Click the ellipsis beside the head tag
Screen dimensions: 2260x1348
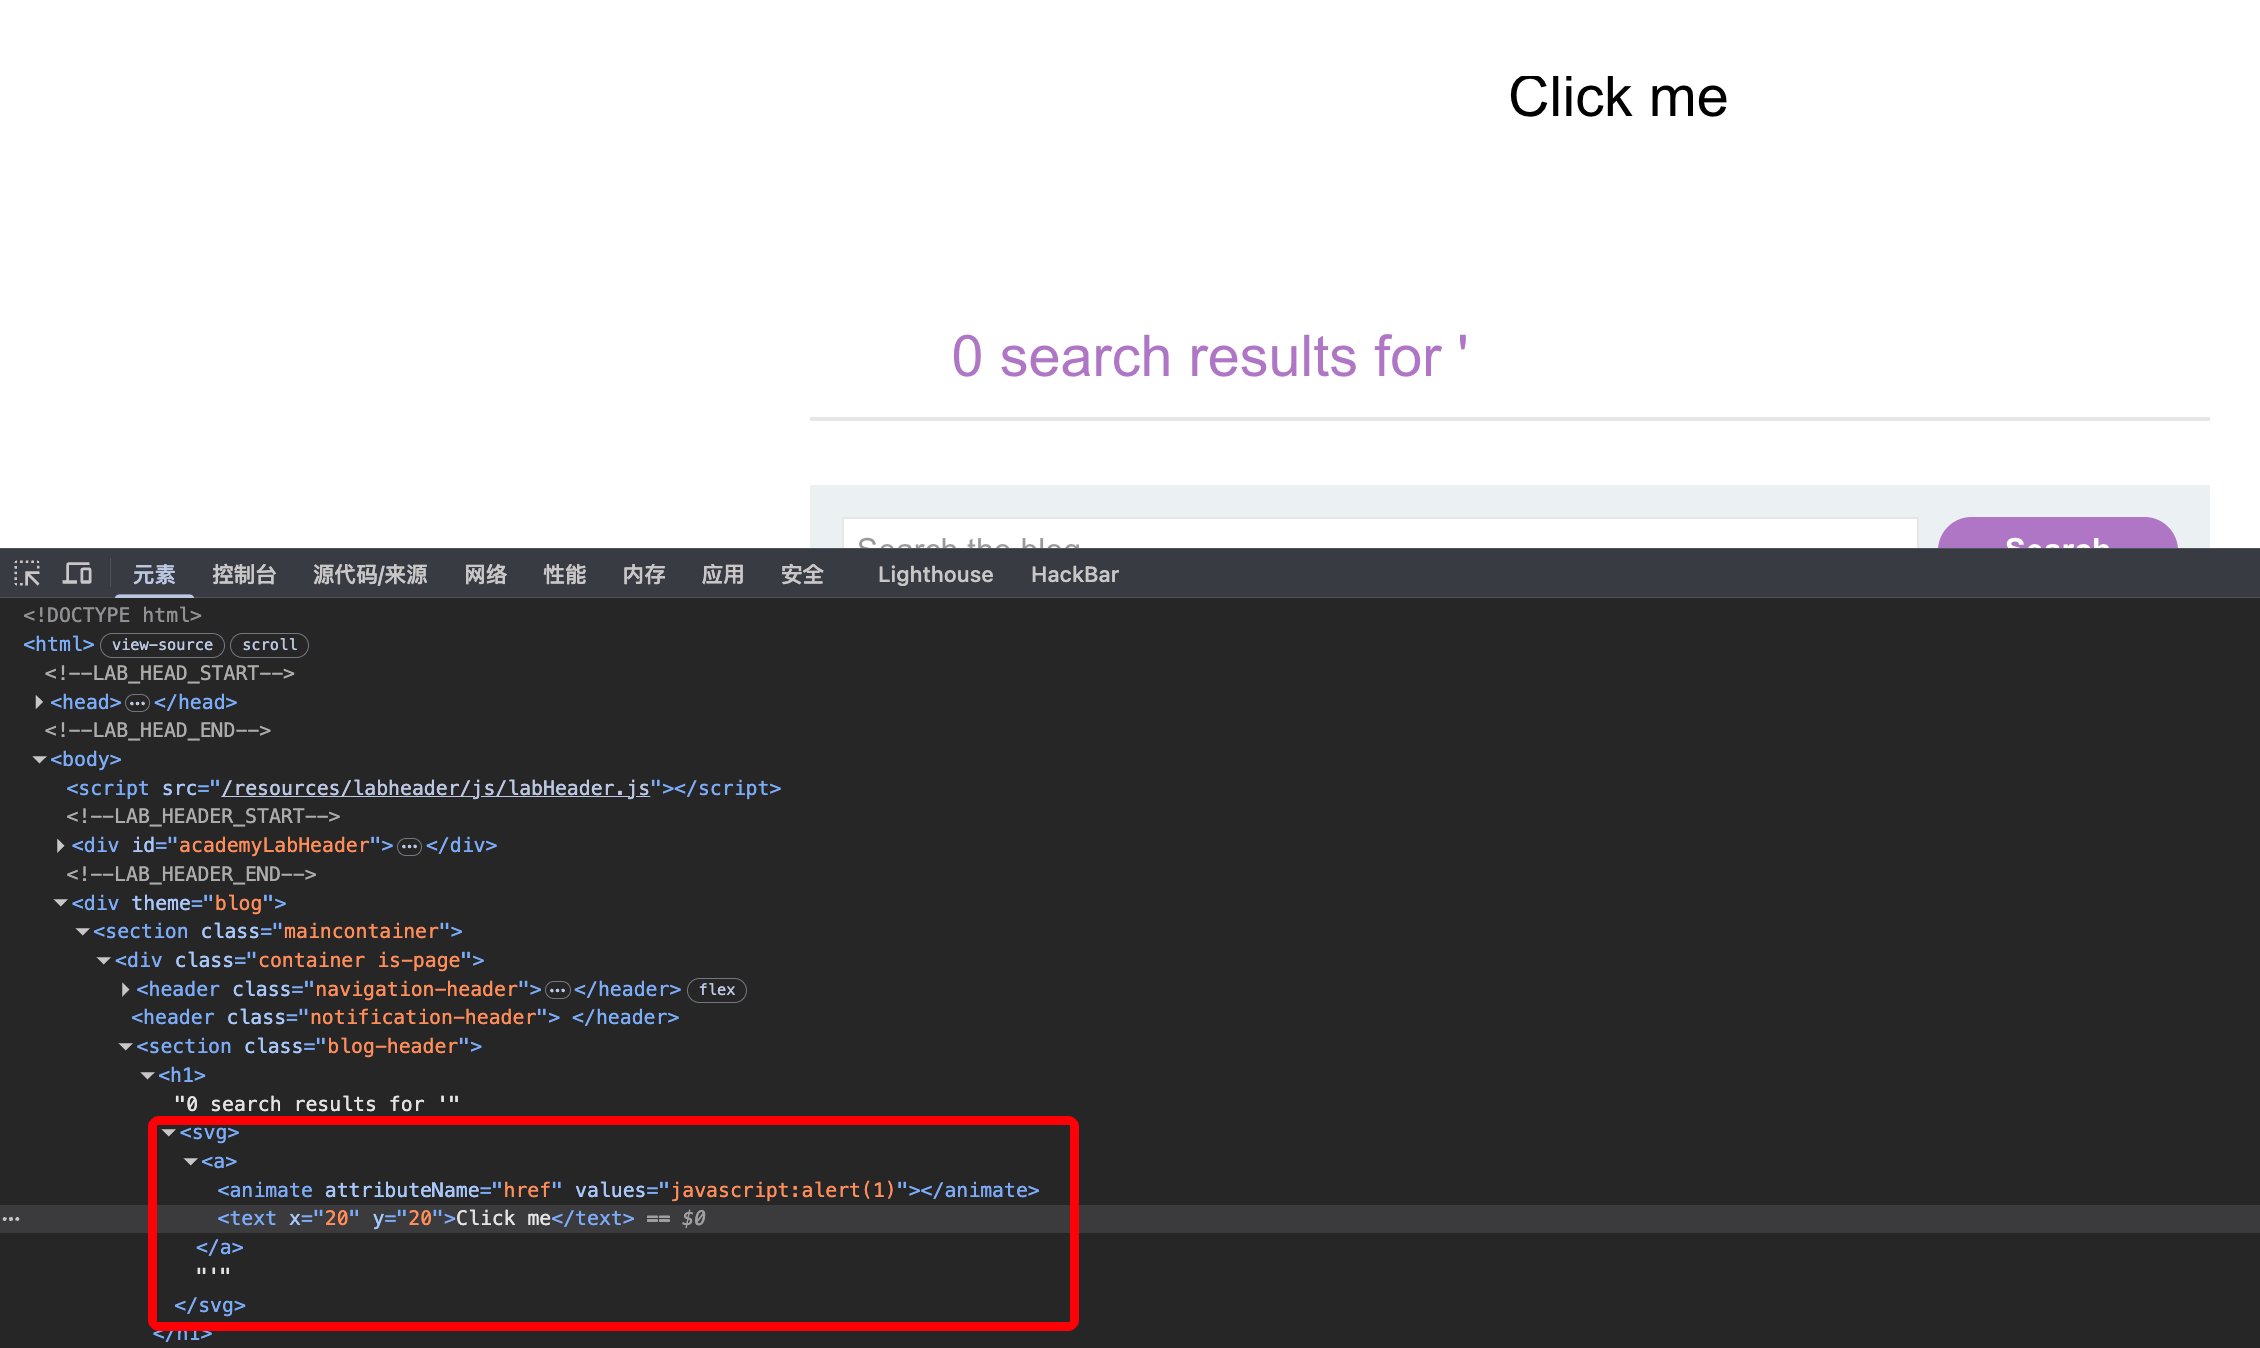(x=137, y=703)
